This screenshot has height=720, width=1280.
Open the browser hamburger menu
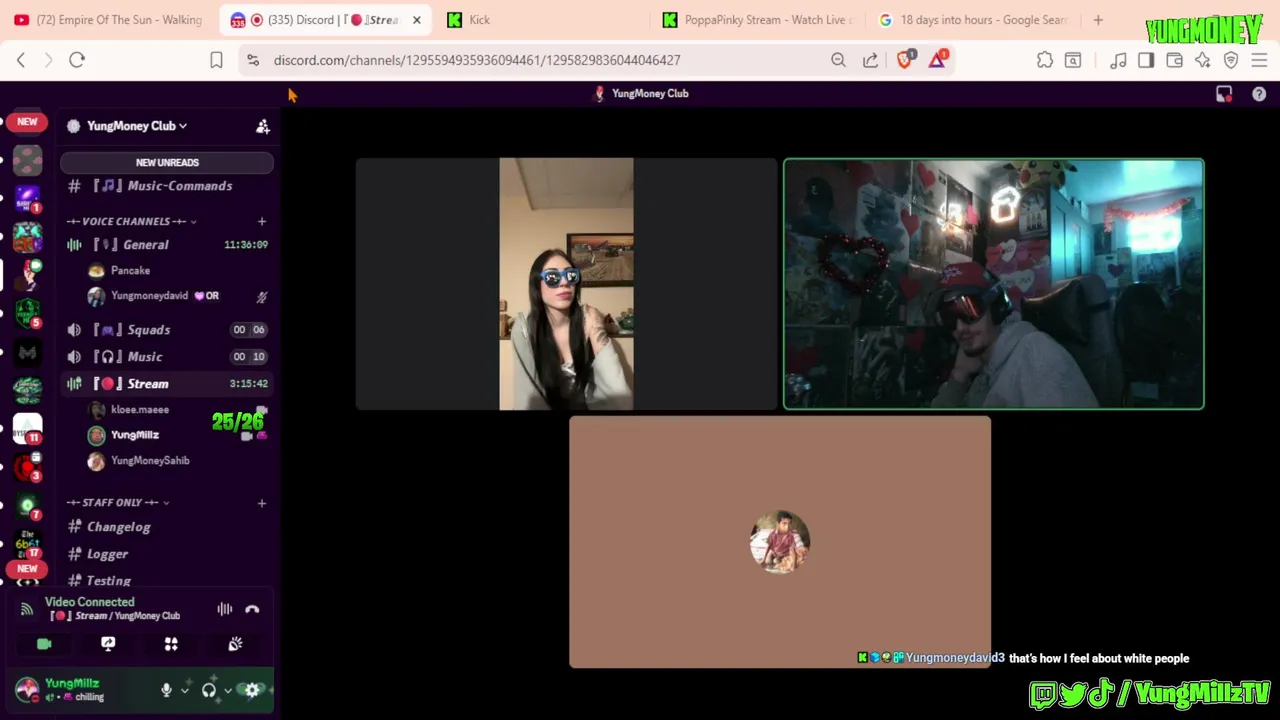click(1259, 60)
